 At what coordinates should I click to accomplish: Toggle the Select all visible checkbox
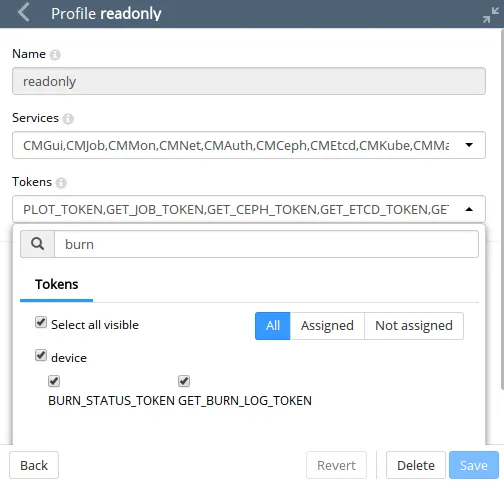coord(41,322)
